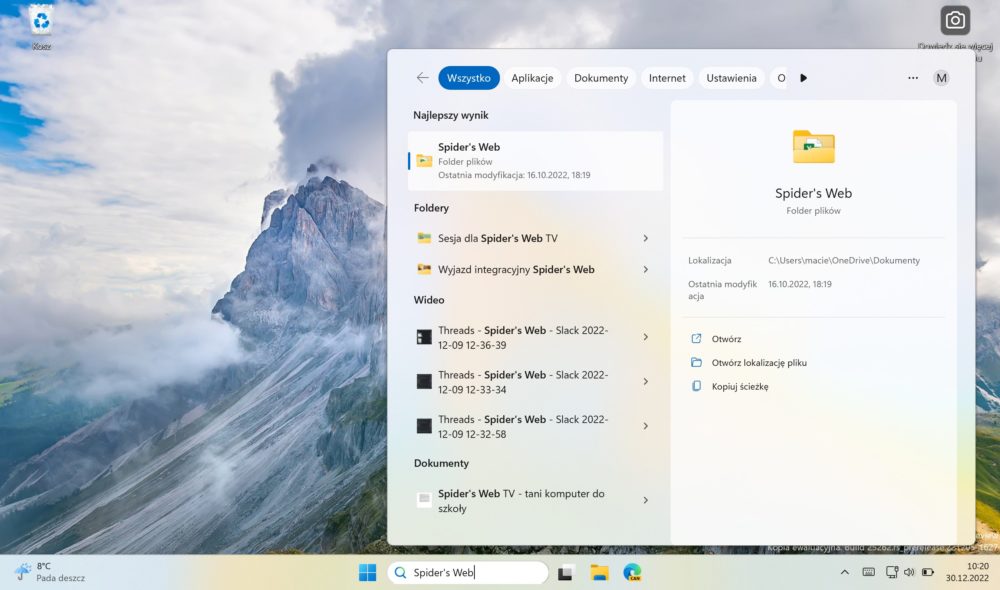Viewport: 1000px width, 590px height.
Task: Show more filter tabs with the play arrow
Action: (804, 78)
